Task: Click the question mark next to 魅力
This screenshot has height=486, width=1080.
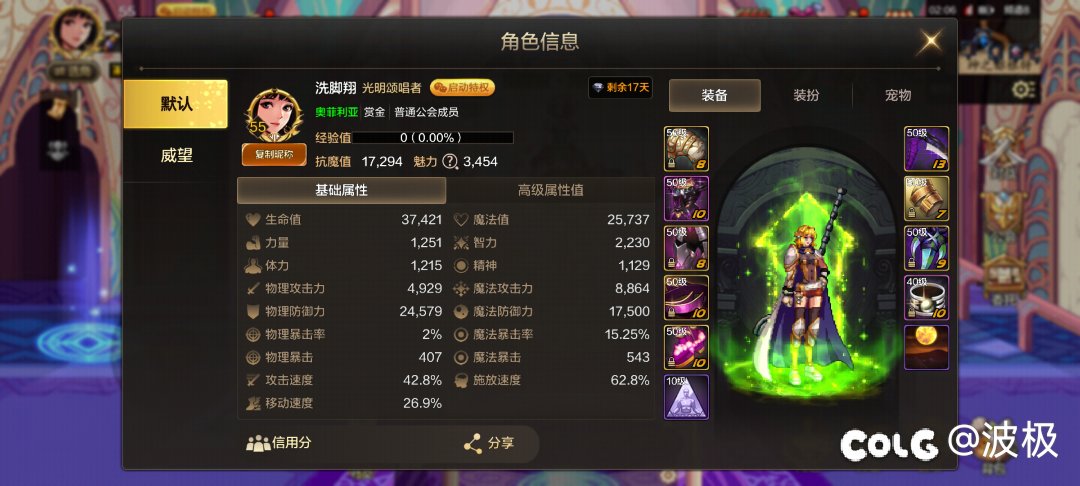Action: pos(450,162)
